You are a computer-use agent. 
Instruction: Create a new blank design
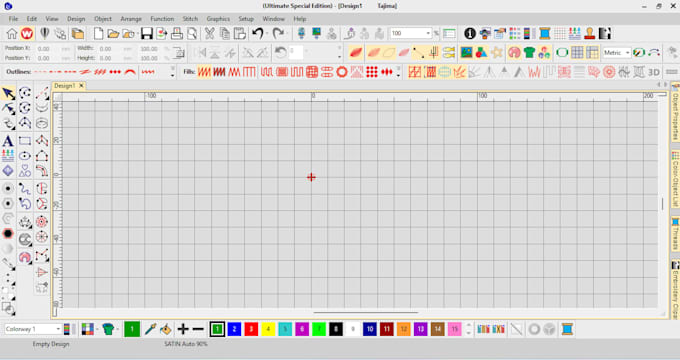pyautogui.click(x=98, y=33)
